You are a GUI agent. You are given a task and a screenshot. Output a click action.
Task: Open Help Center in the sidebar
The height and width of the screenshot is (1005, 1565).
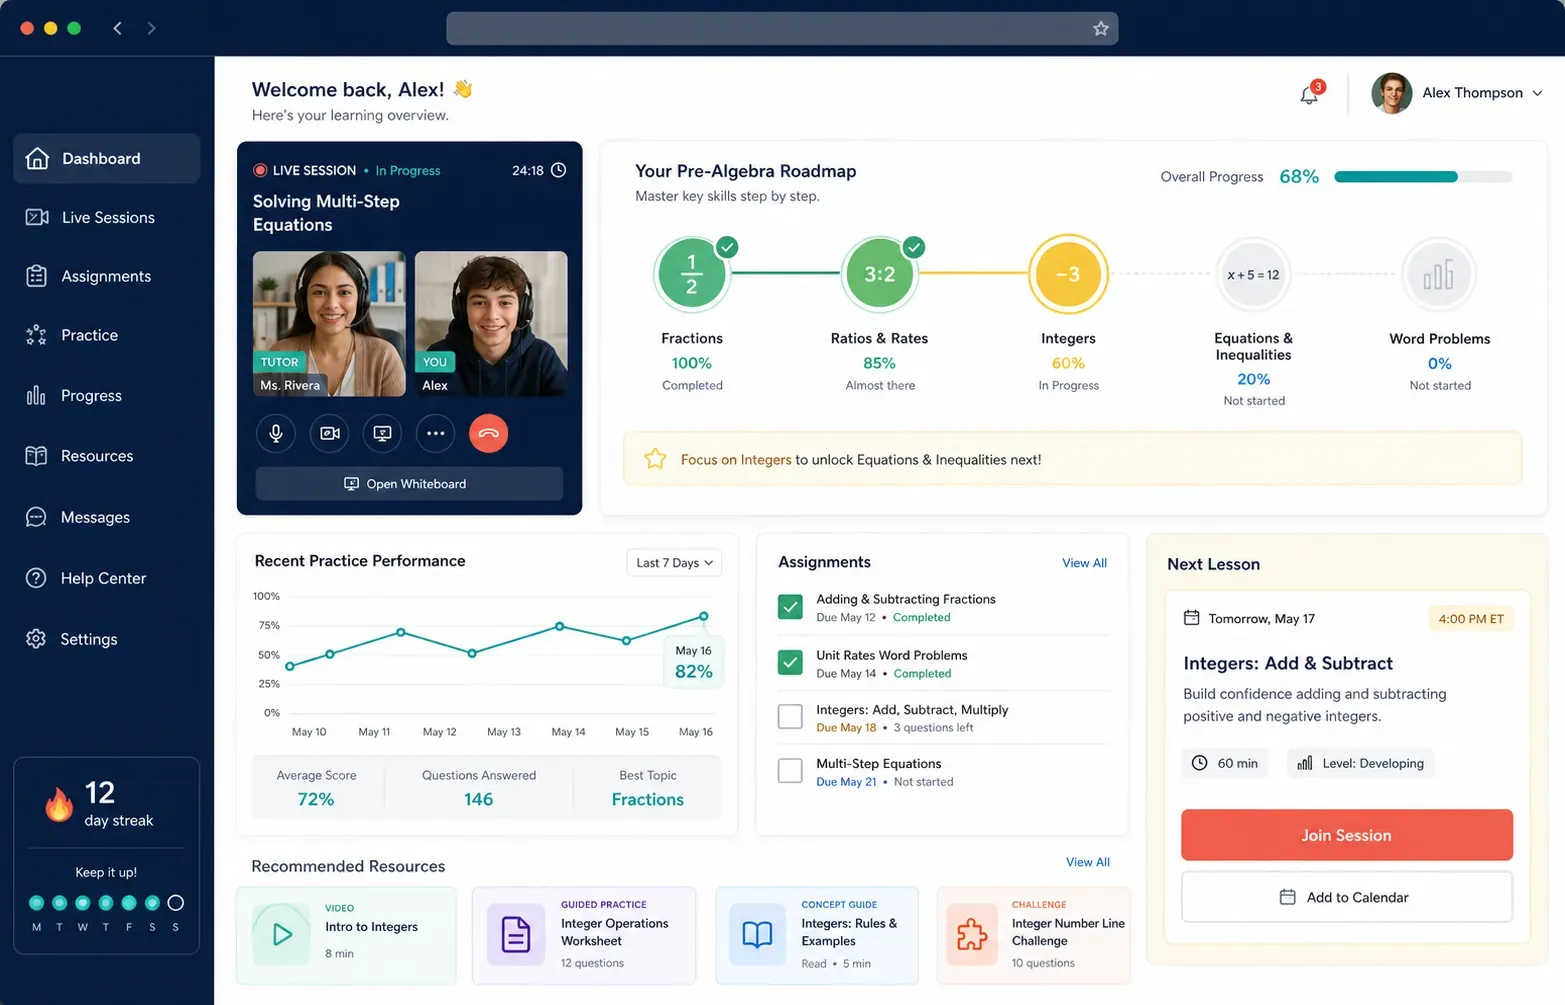(x=107, y=578)
